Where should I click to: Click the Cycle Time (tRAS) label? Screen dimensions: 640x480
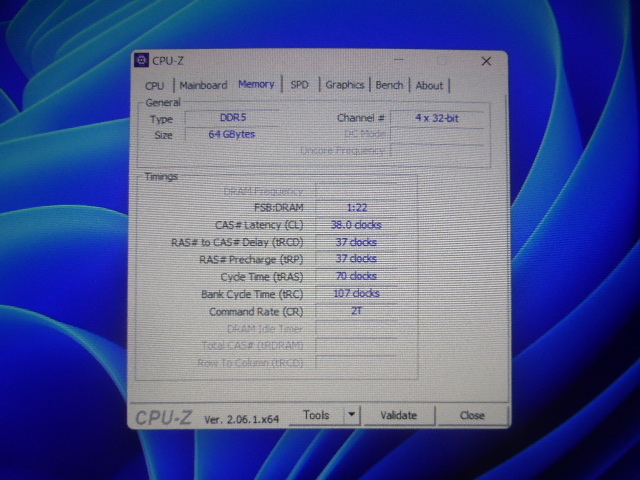(x=262, y=277)
